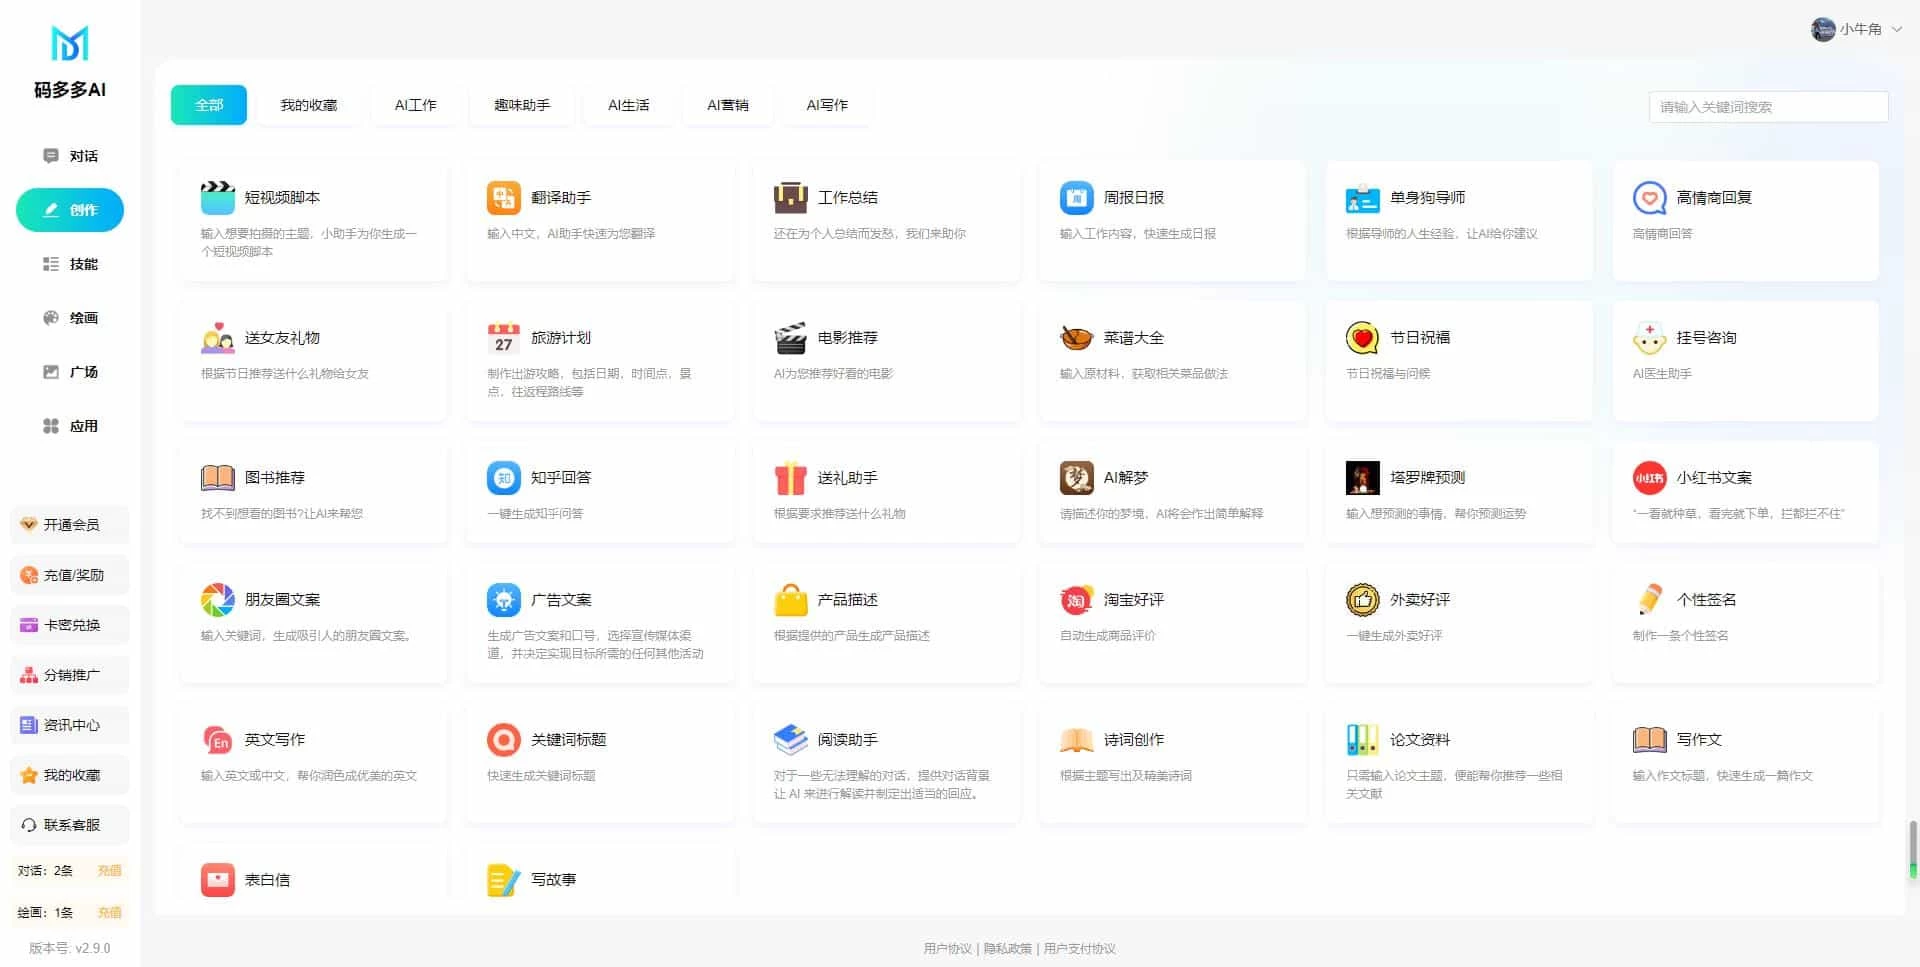This screenshot has width=1920, height=967.
Task: Click the 英文写作 En icon
Action: click(x=217, y=740)
